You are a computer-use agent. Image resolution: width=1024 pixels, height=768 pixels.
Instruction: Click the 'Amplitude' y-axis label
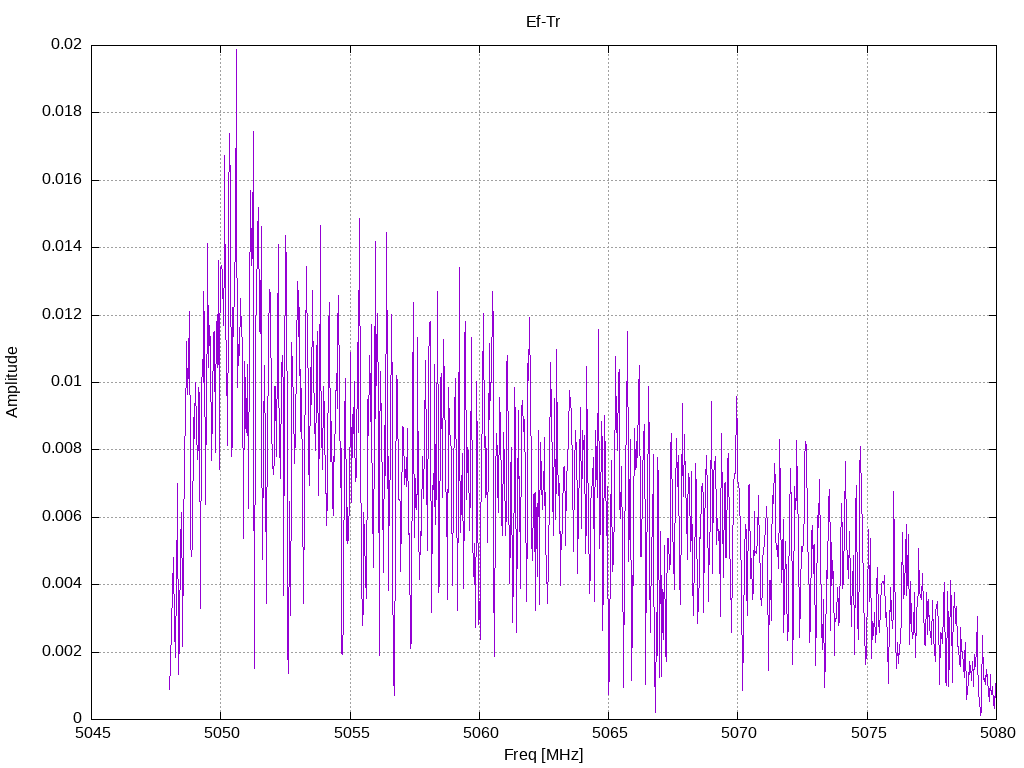click(x=12, y=382)
